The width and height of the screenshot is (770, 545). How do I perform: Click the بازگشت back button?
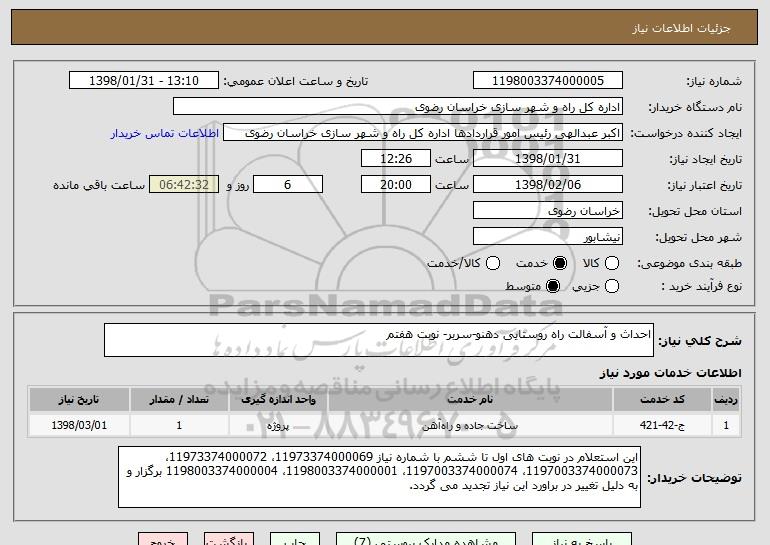(229, 540)
